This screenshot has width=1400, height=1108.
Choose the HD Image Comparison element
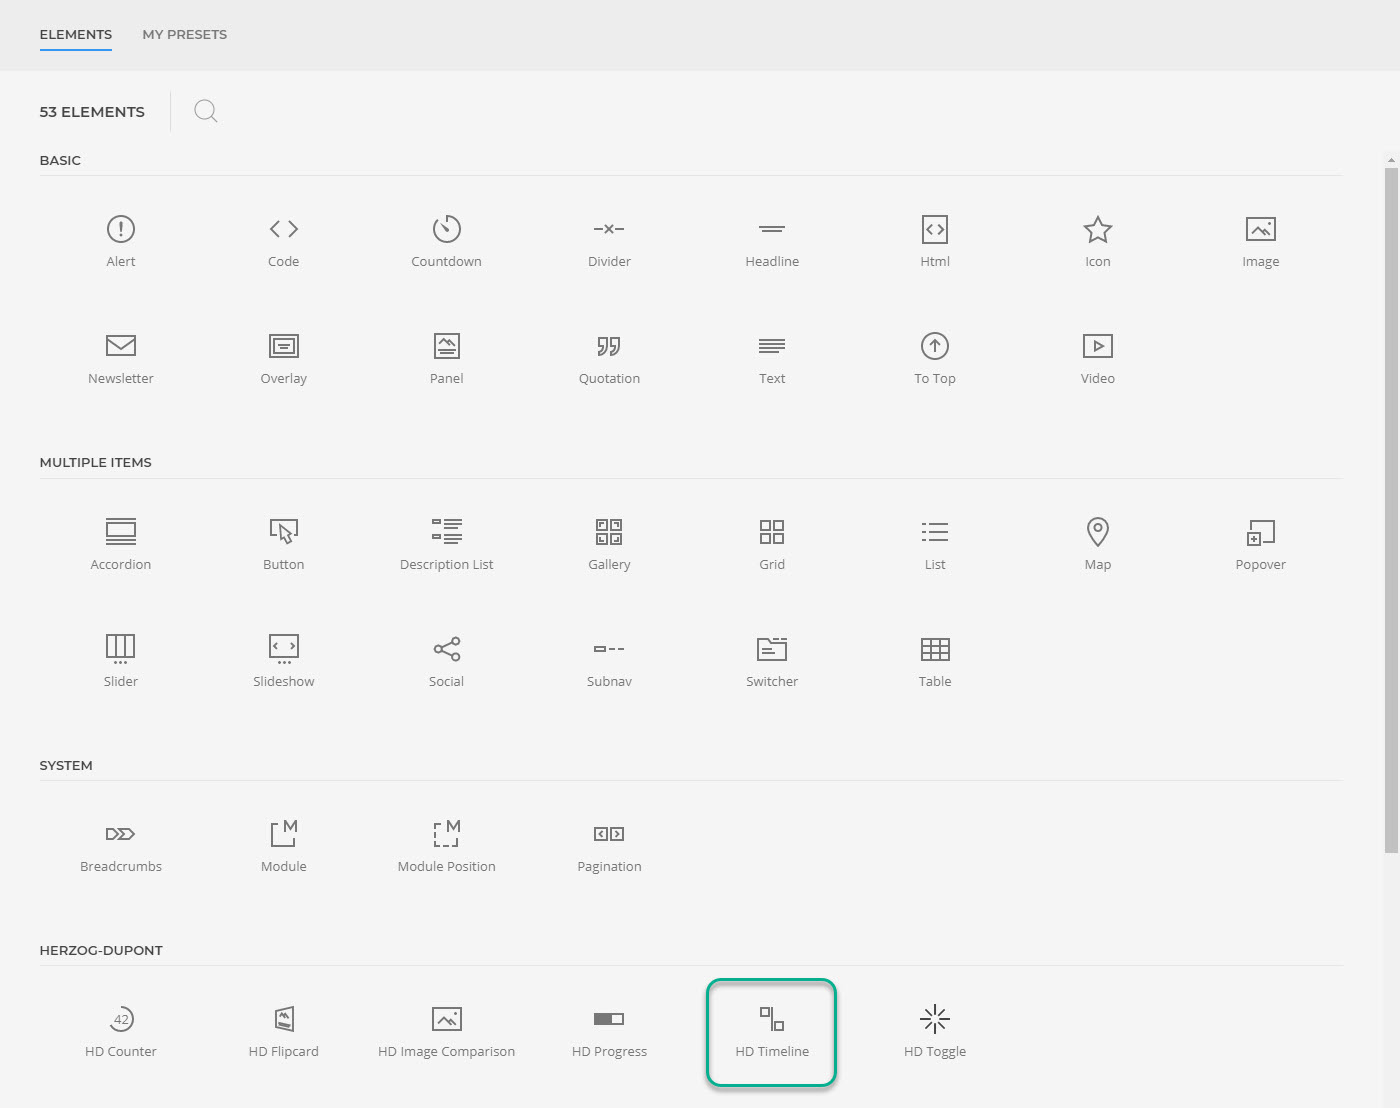tap(446, 1032)
